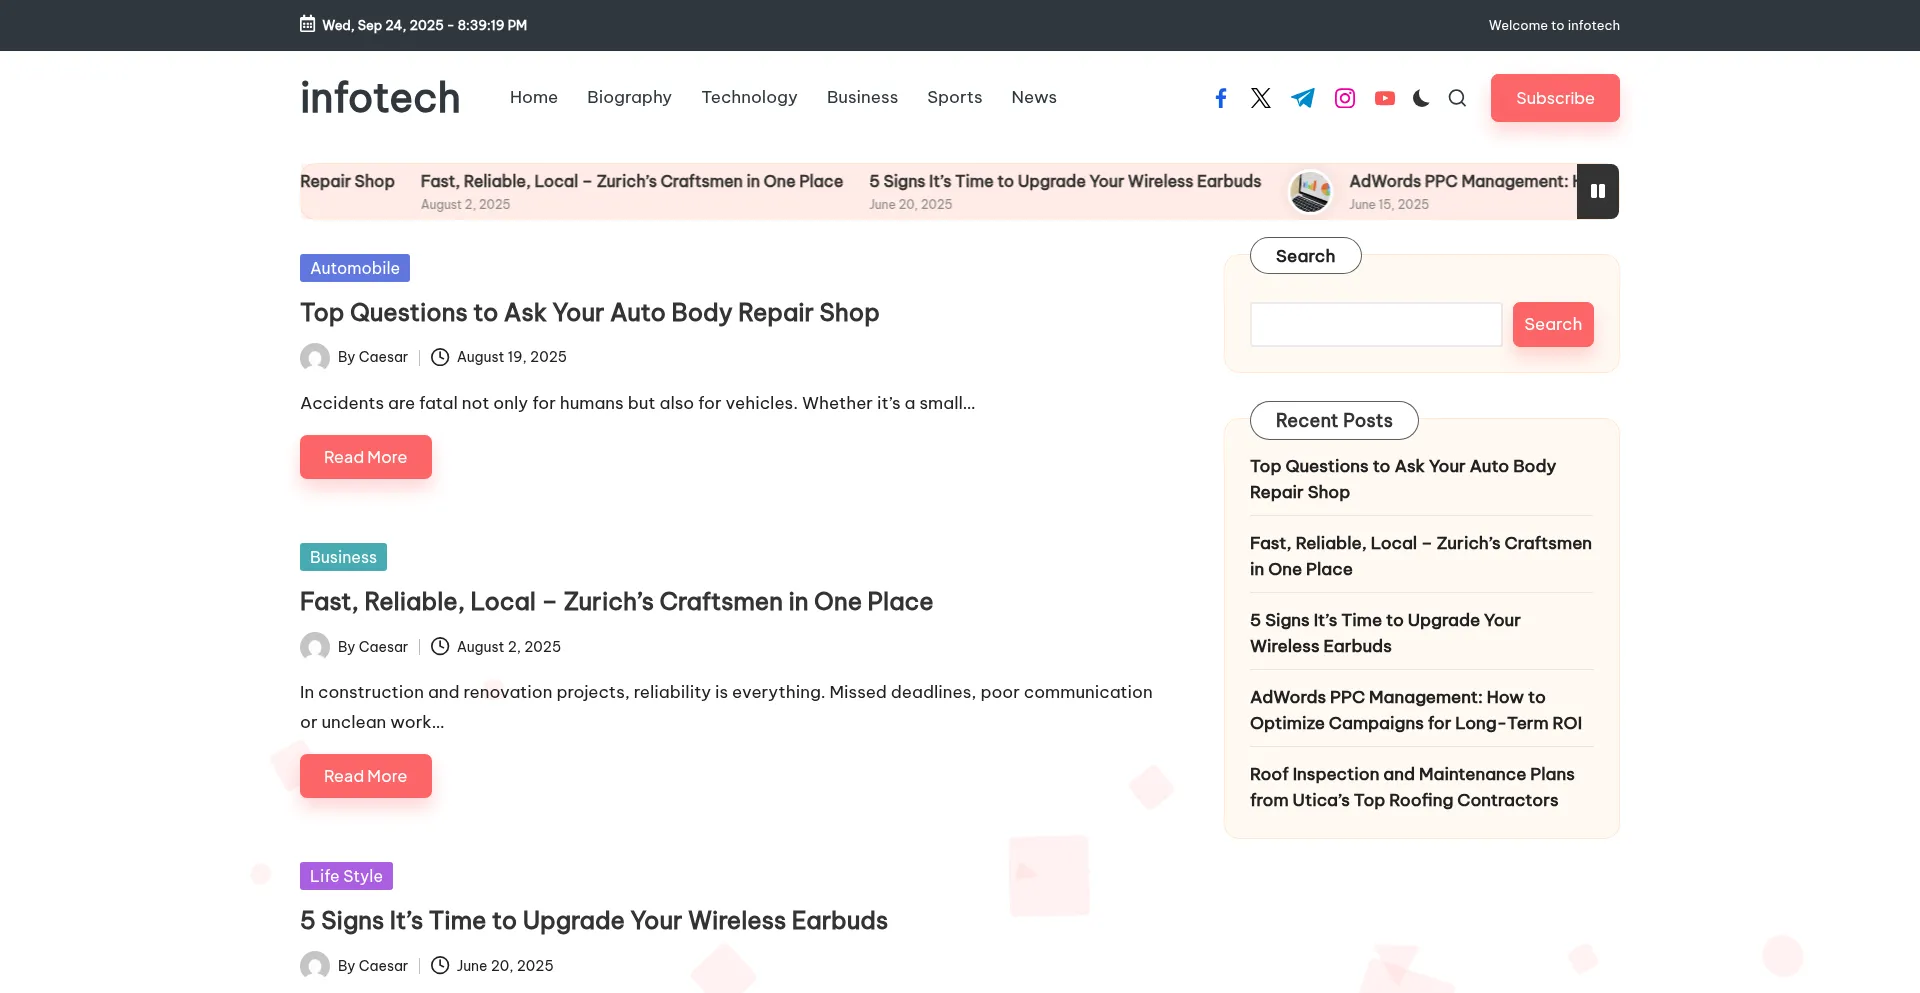Open the YouTube social icon
Image resolution: width=1920 pixels, height=993 pixels.
(1385, 98)
